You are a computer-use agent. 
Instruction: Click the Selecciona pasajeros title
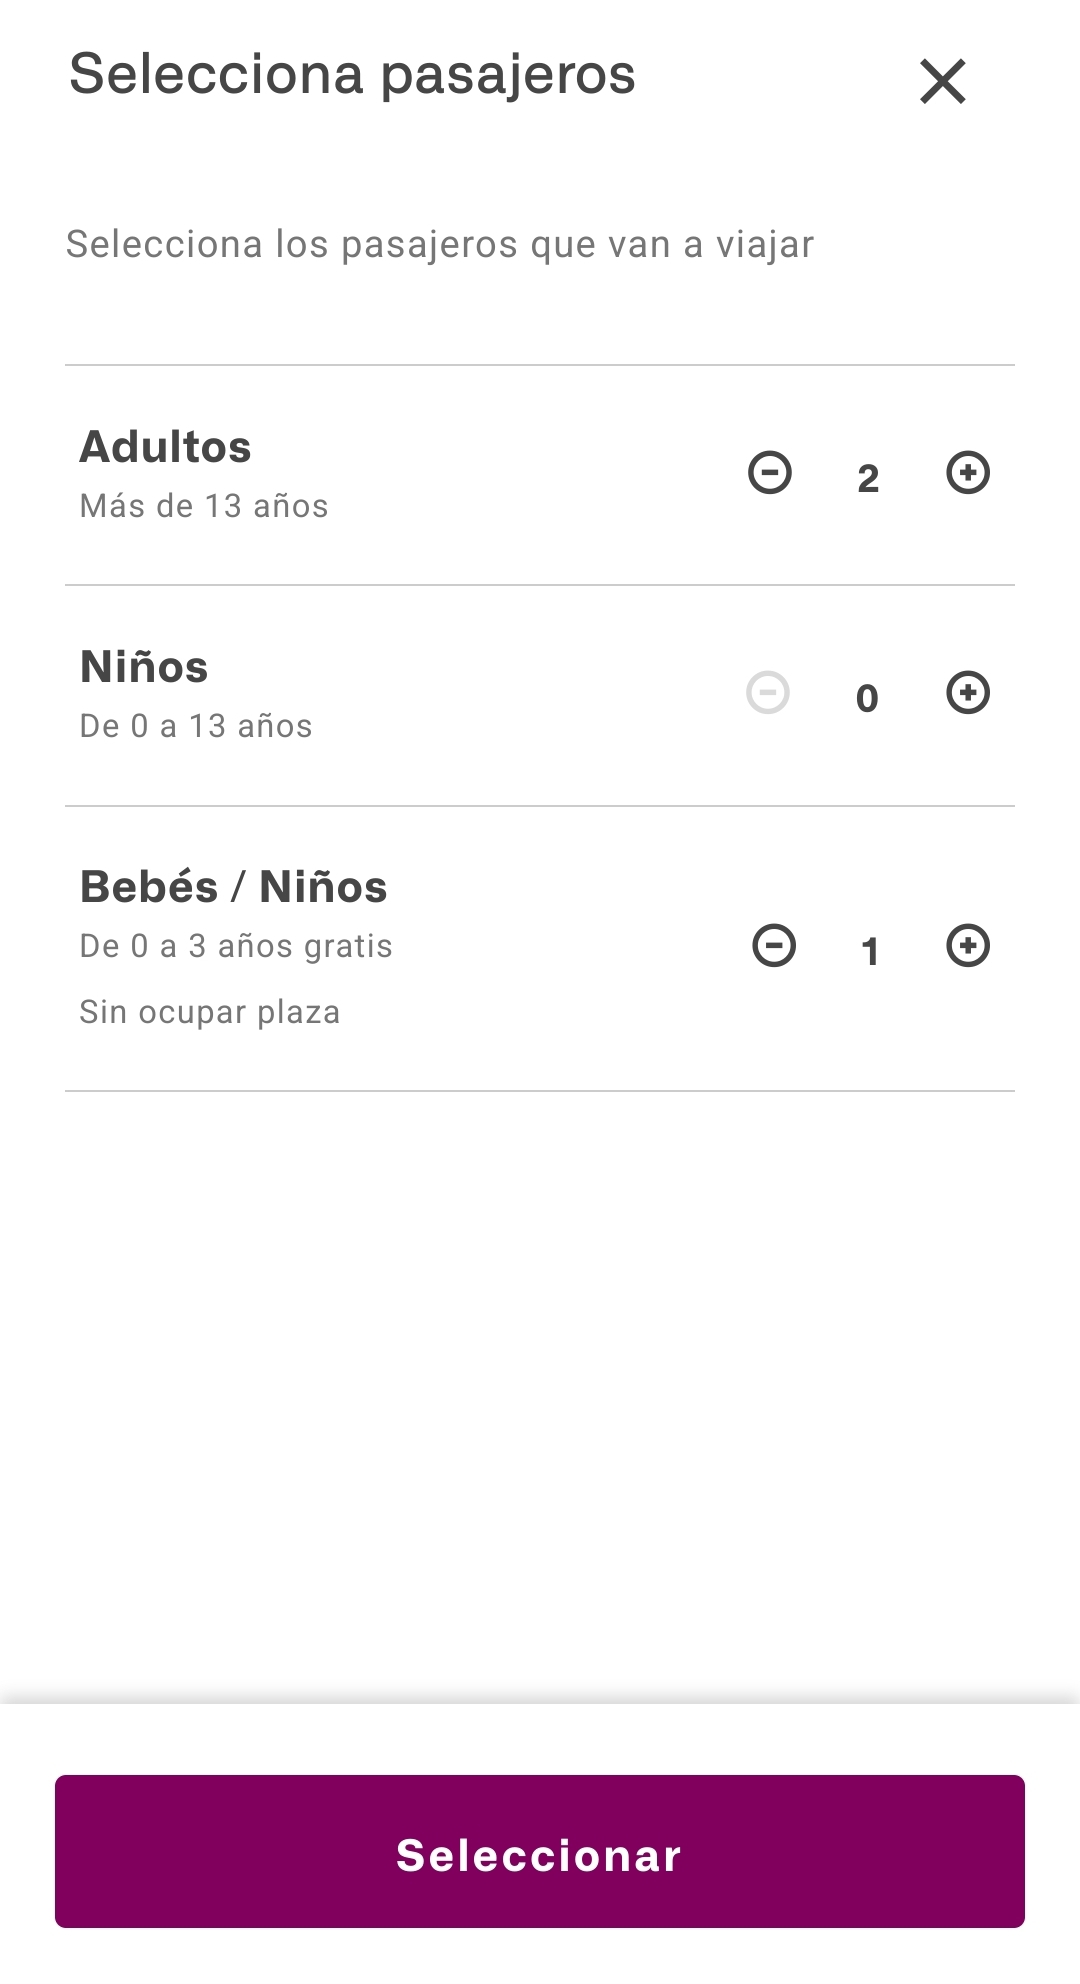(352, 75)
